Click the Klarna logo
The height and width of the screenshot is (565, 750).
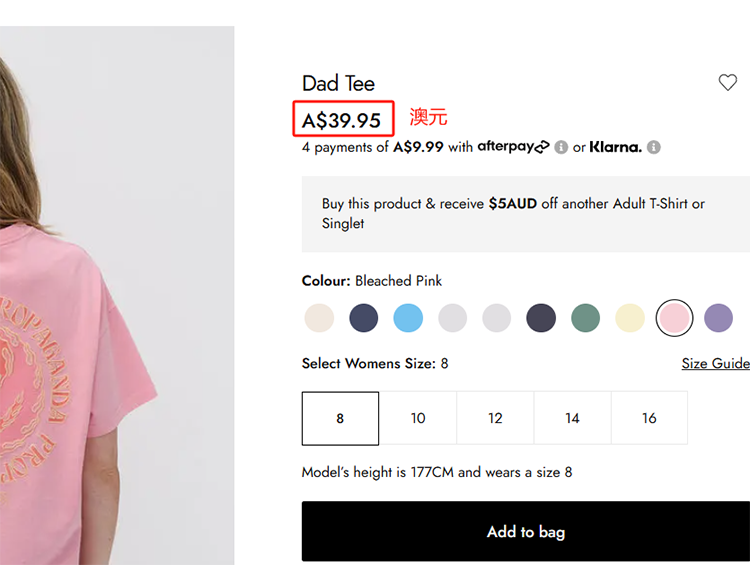coord(615,147)
